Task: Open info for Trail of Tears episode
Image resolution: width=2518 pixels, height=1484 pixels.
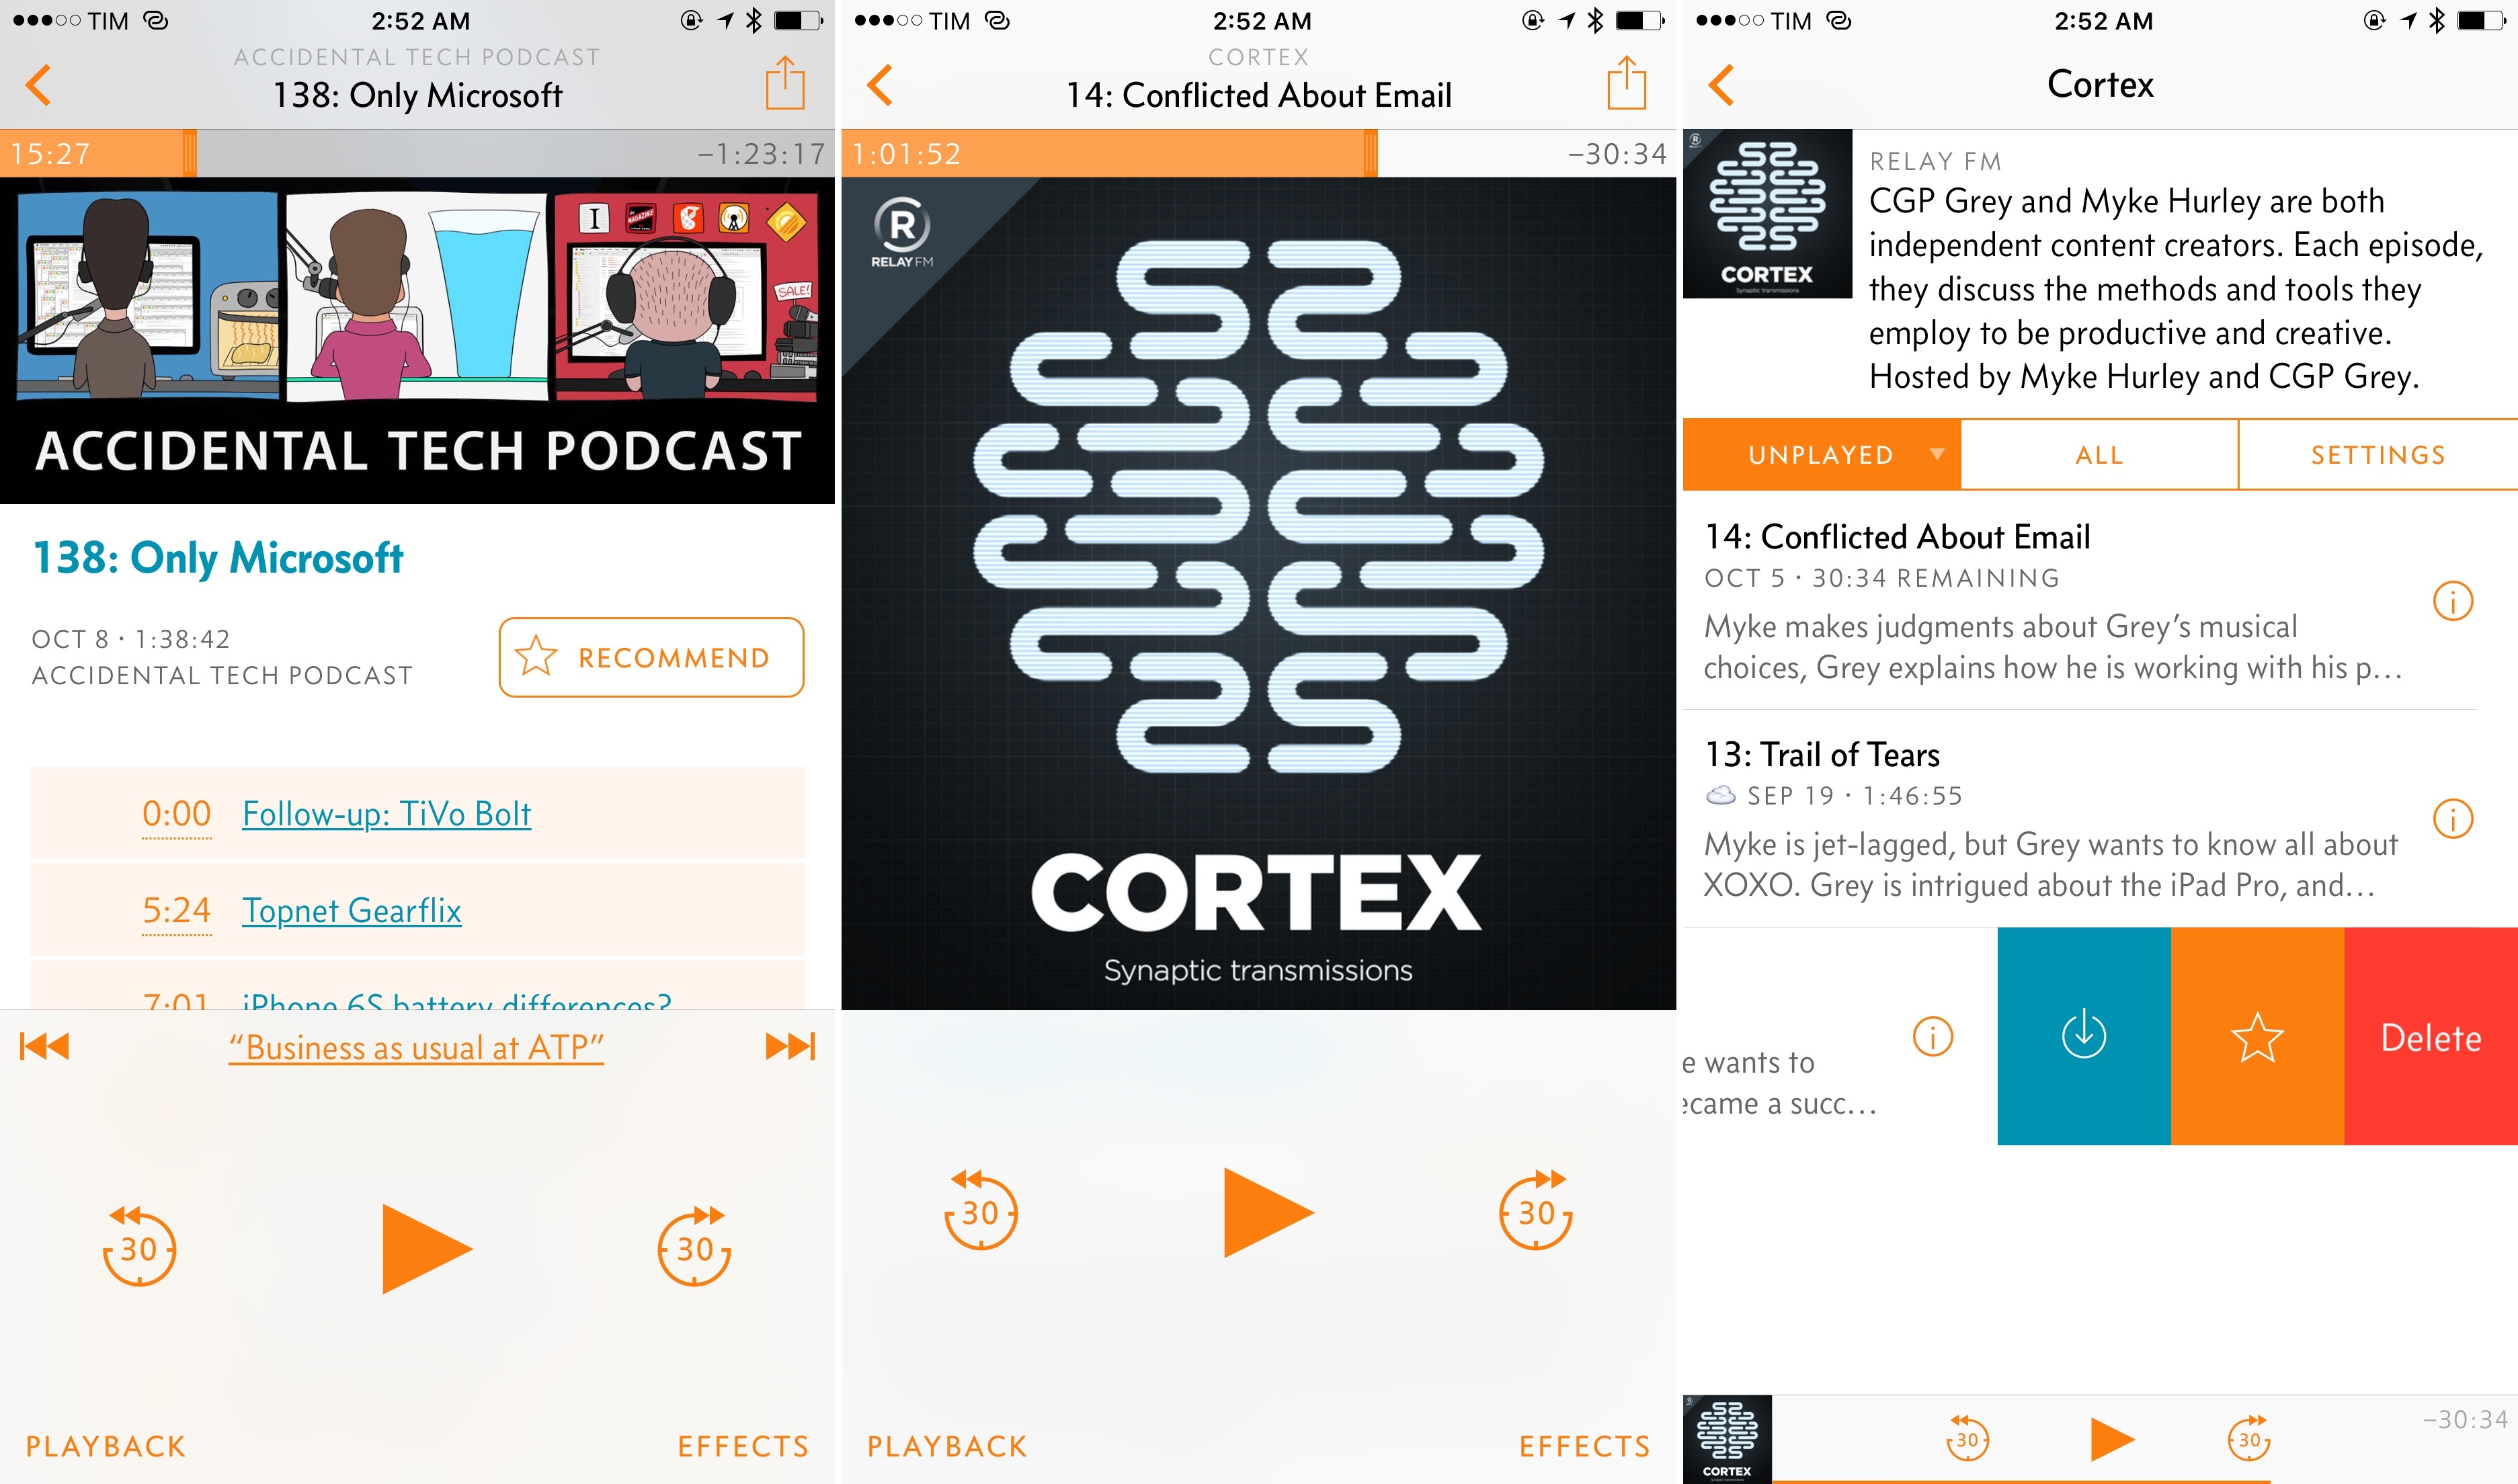Action: coord(2452,819)
